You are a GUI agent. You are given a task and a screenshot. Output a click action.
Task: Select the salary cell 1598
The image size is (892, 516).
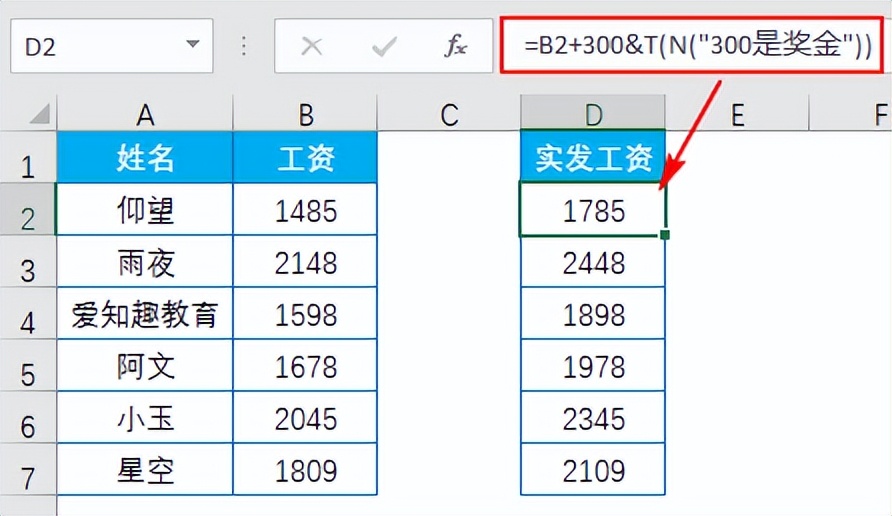(305, 313)
